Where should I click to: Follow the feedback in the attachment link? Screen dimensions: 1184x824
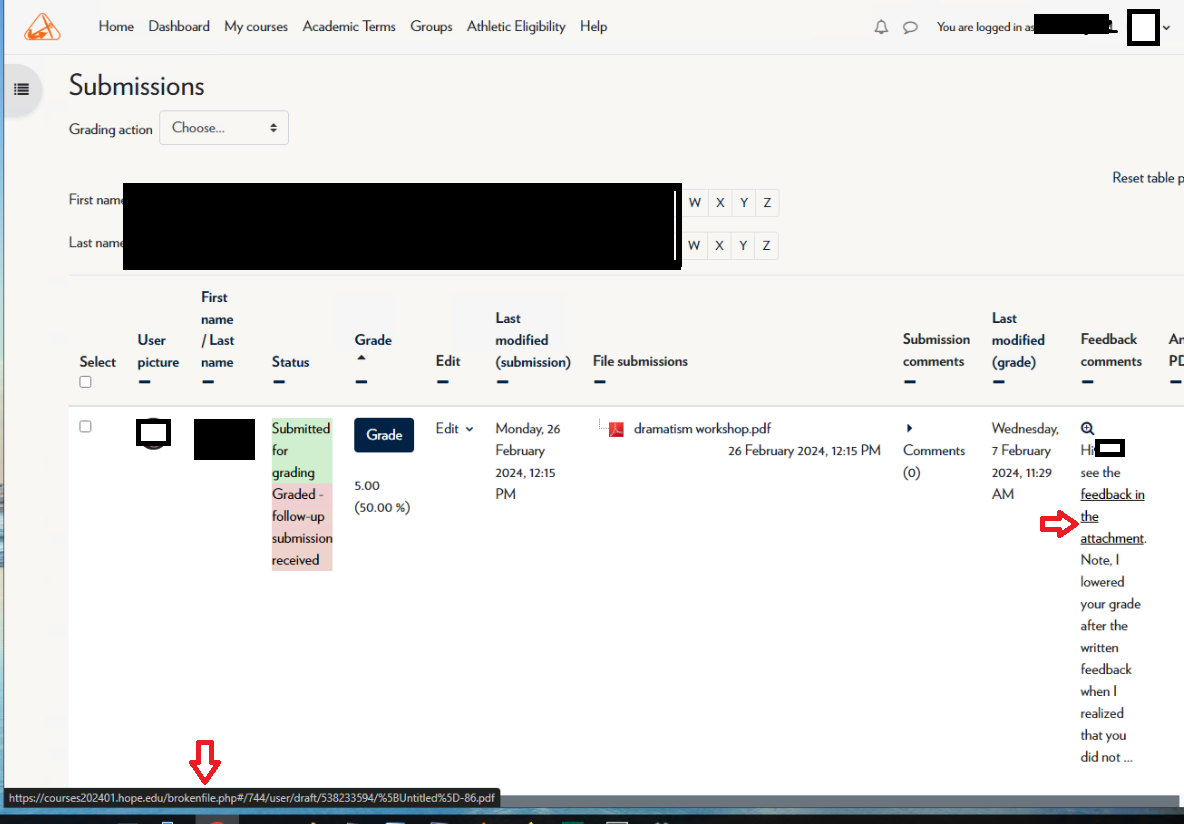tap(1112, 517)
